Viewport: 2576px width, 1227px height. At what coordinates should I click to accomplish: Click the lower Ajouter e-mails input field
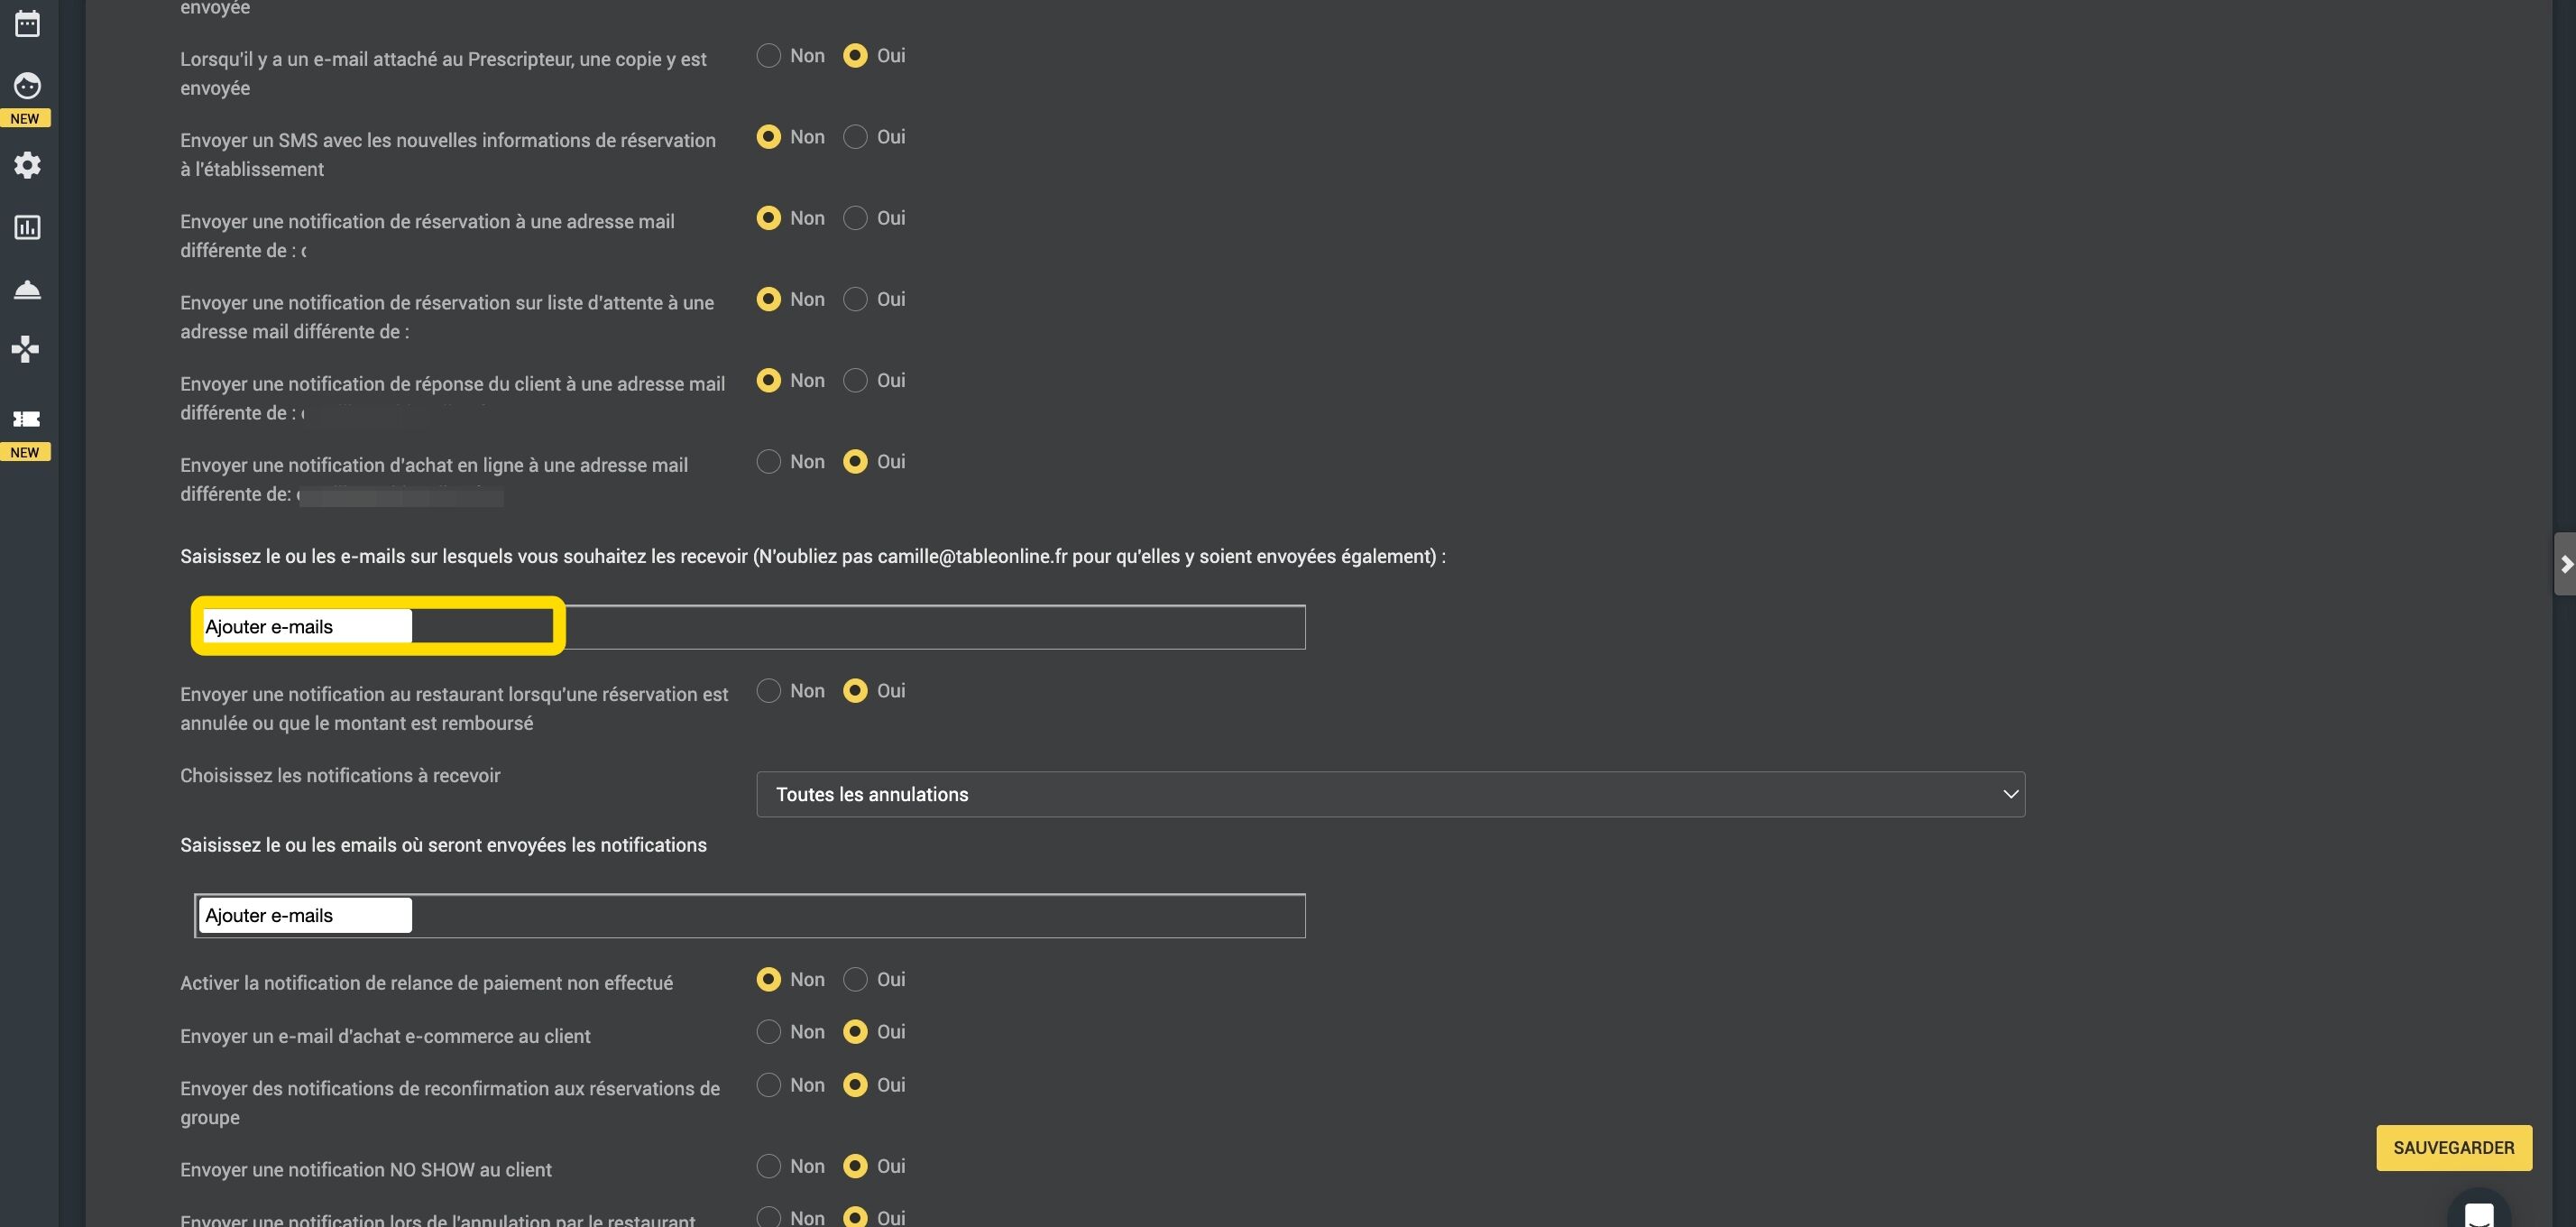point(305,916)
